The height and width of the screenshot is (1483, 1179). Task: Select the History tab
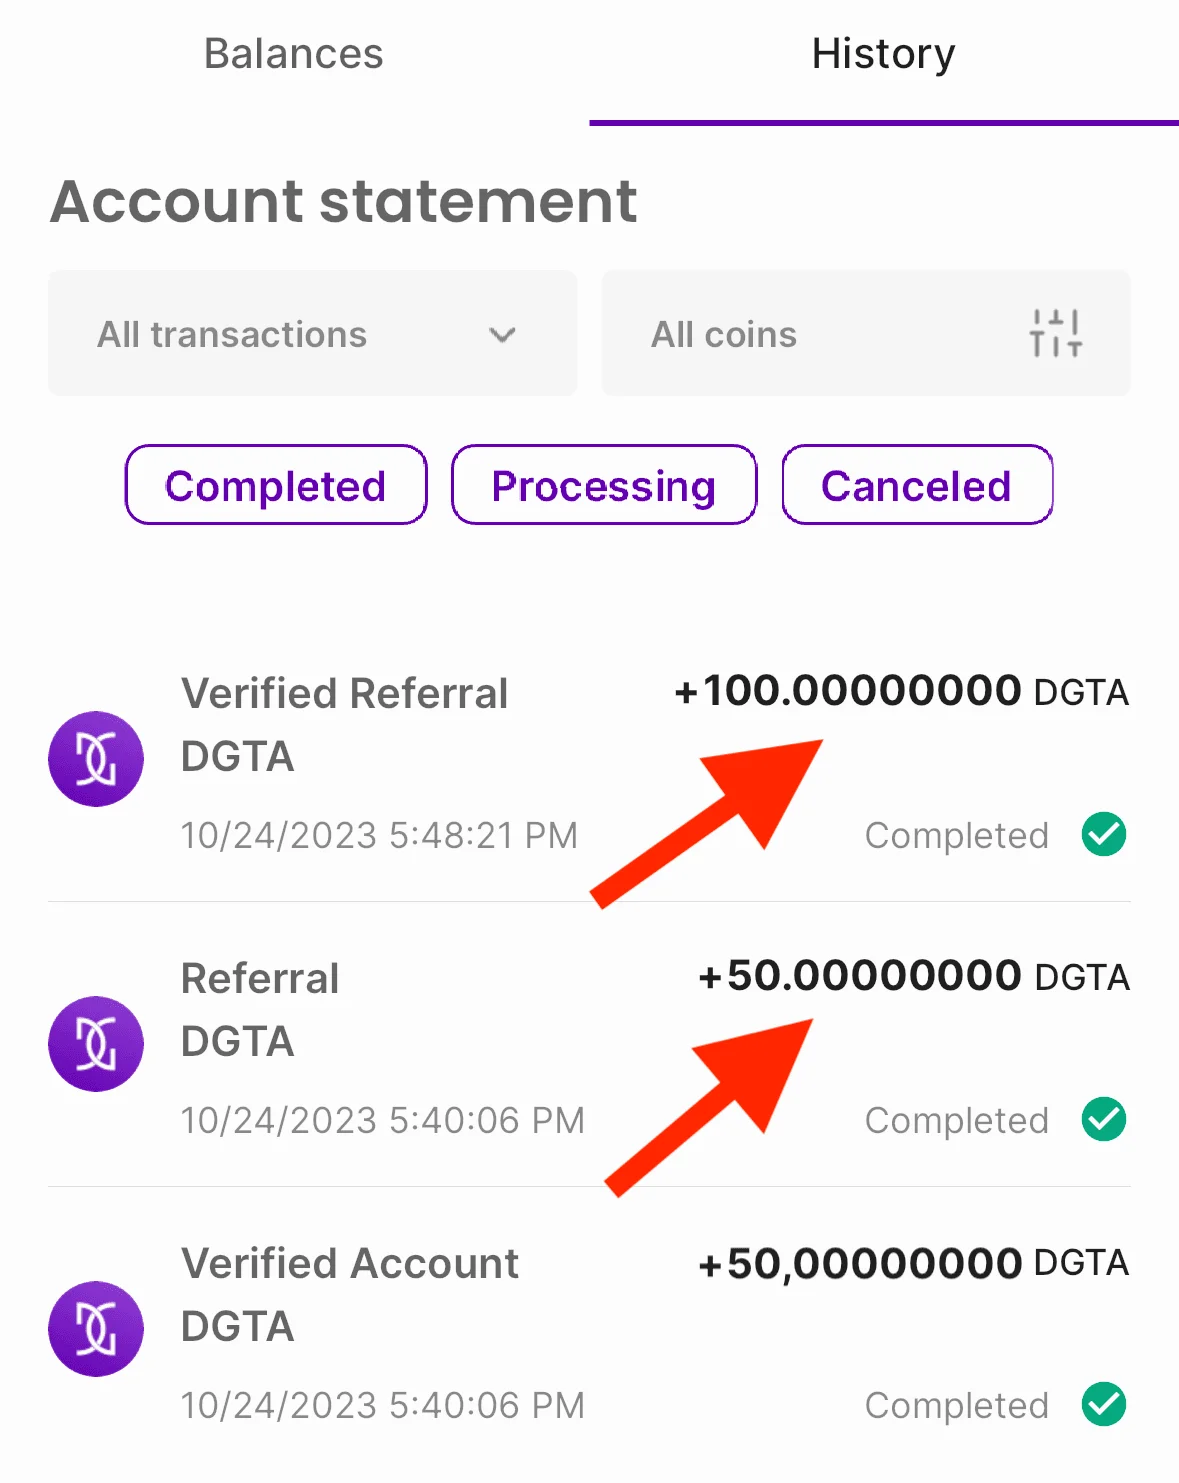point(884,54)
